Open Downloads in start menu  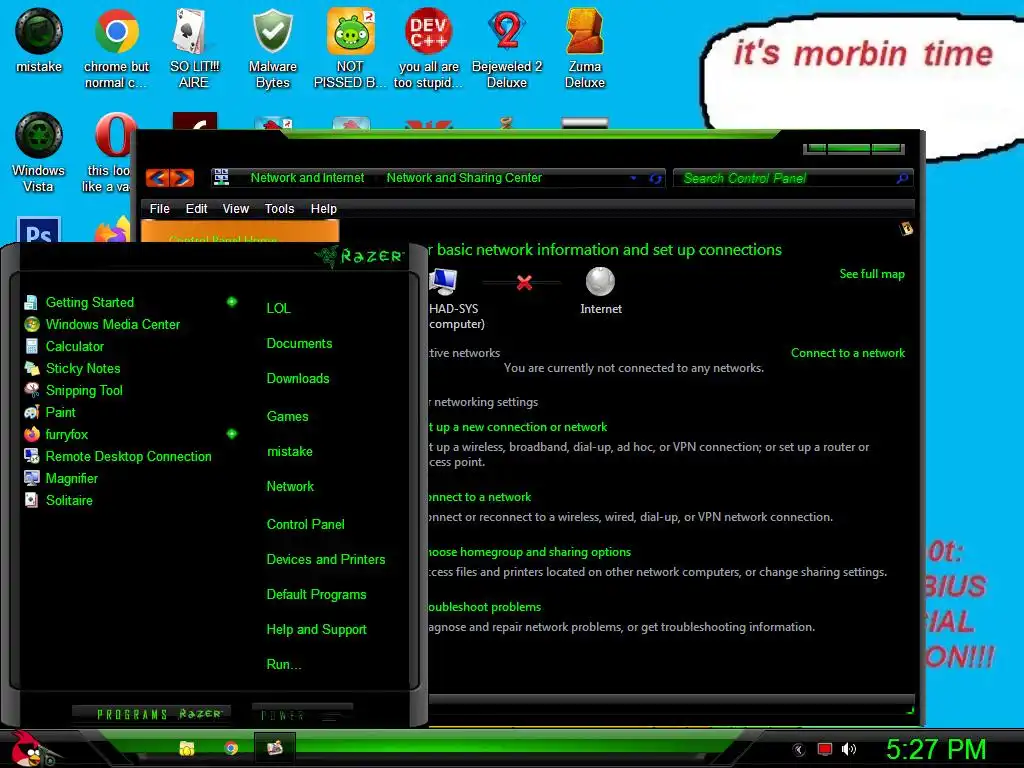click(x=298, y=378)
